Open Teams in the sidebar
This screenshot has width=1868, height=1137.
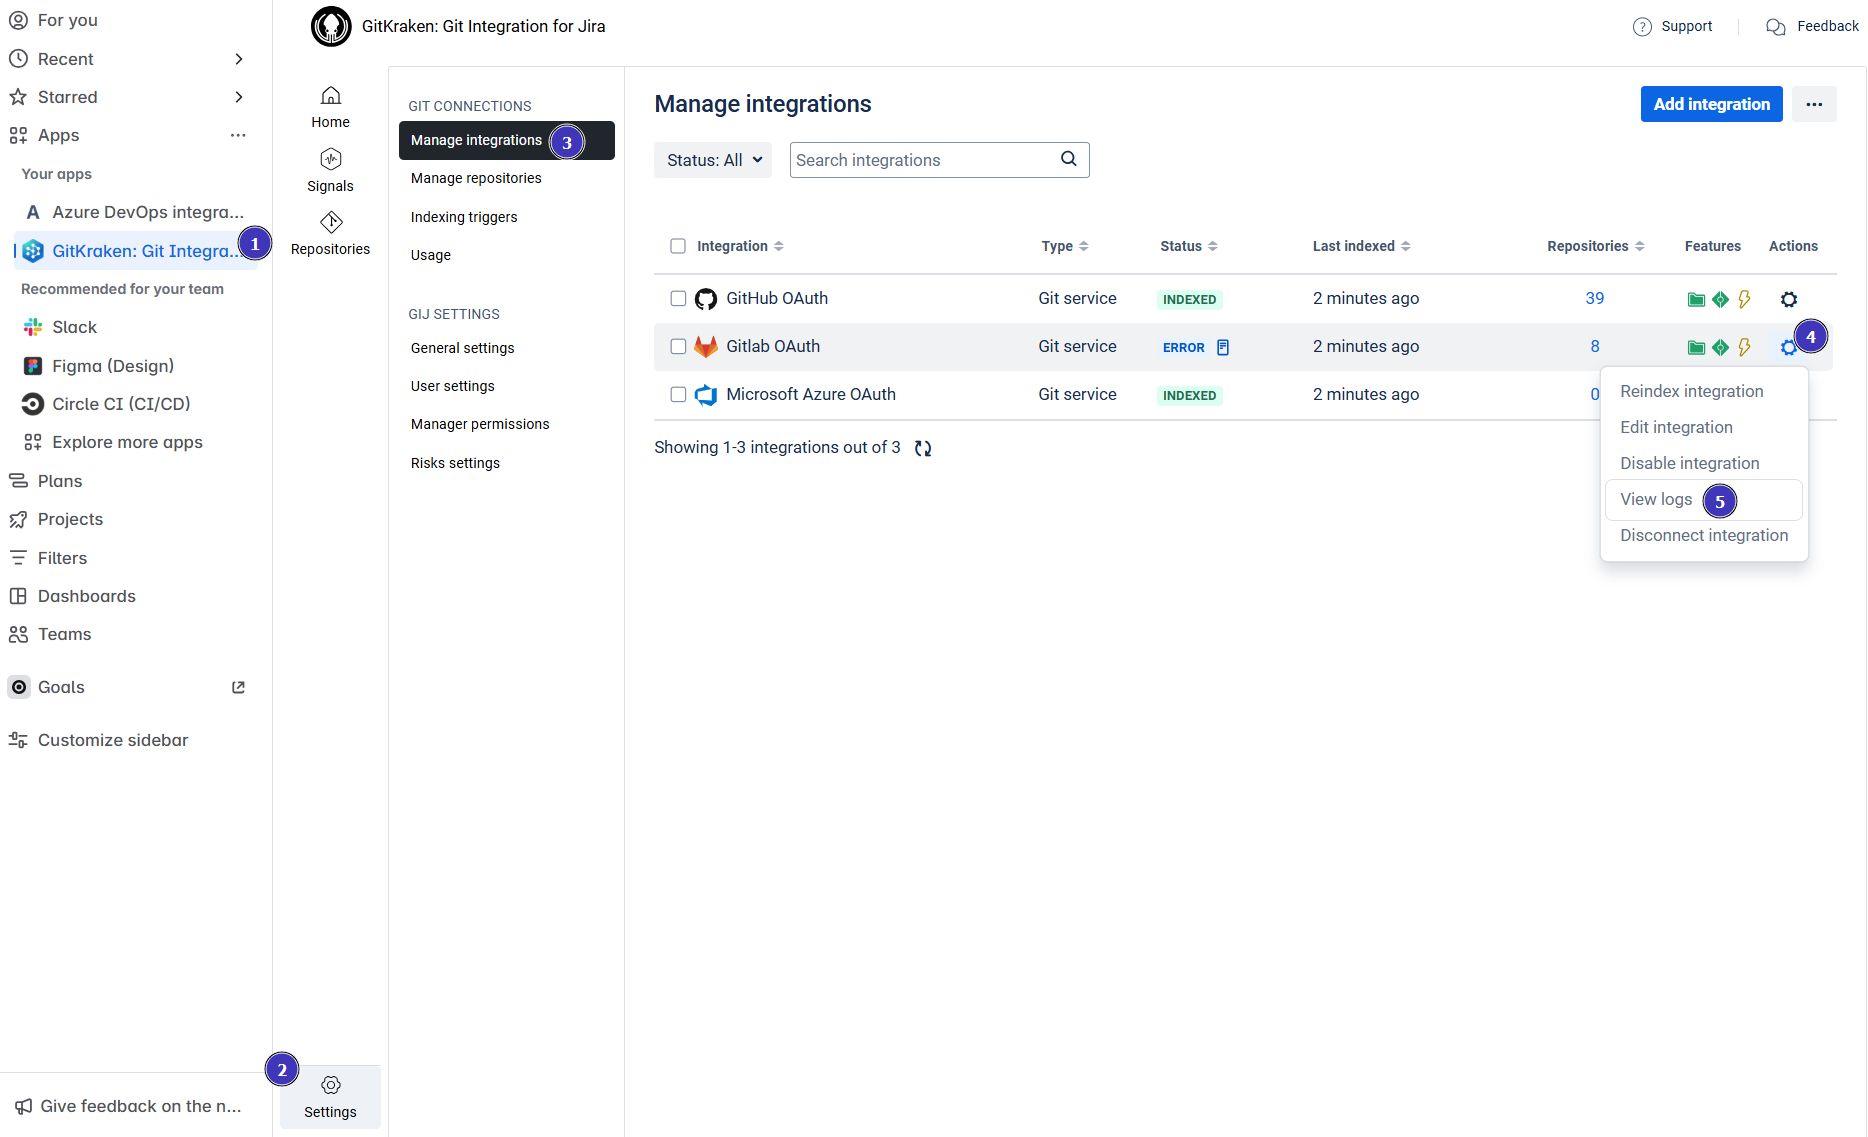(50, 634)
